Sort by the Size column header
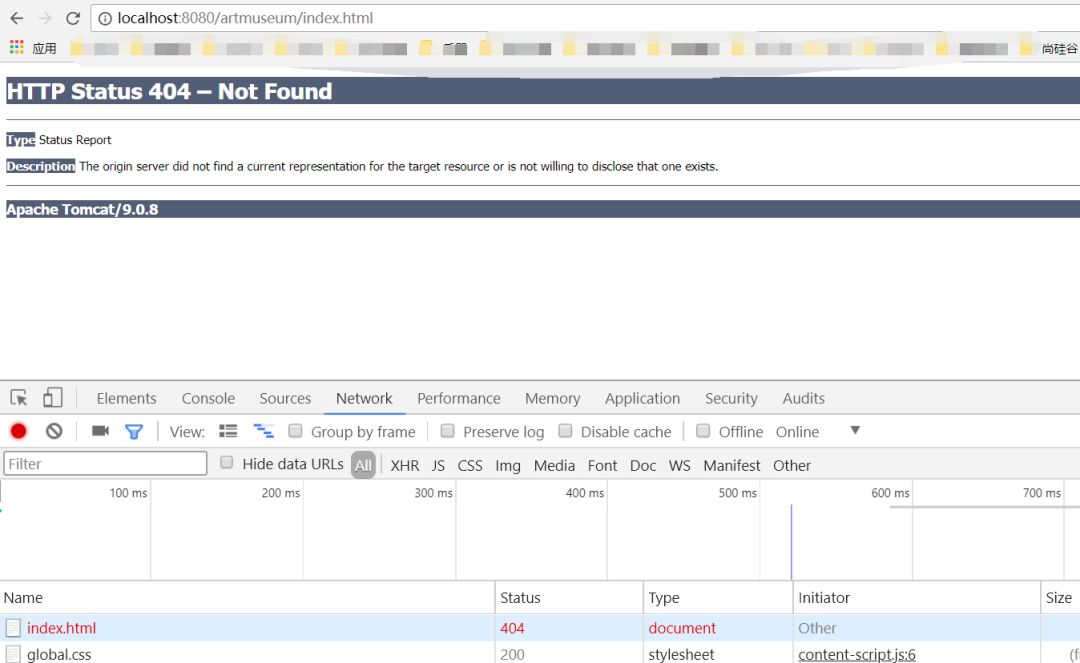 pos(1060,598)
